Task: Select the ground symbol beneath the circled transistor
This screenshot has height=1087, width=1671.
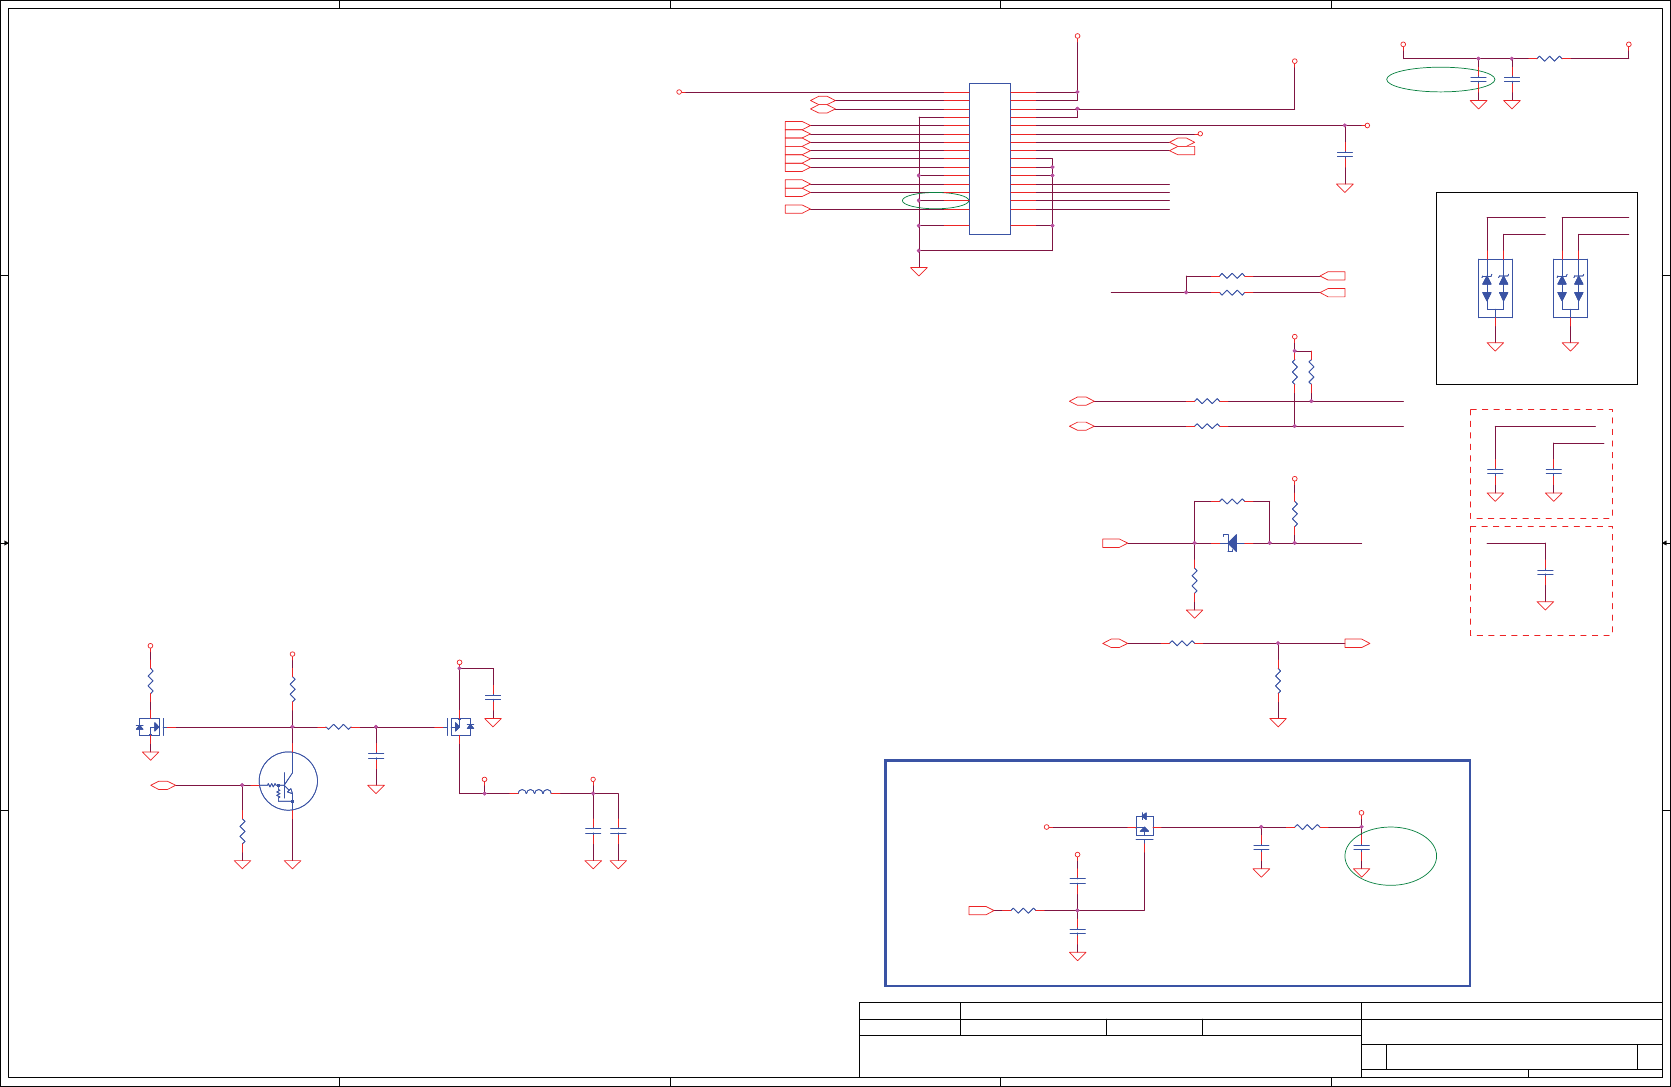Action: pos(292,864)
